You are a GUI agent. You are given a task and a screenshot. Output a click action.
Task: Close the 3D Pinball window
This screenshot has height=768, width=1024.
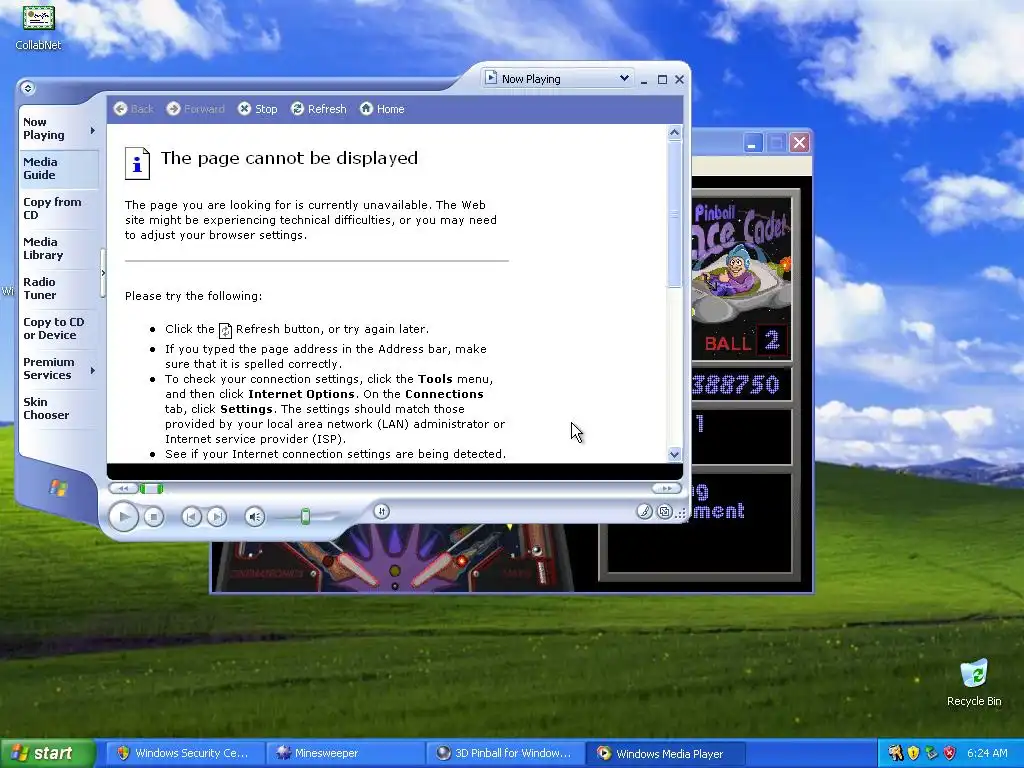(x=799, y=142)
